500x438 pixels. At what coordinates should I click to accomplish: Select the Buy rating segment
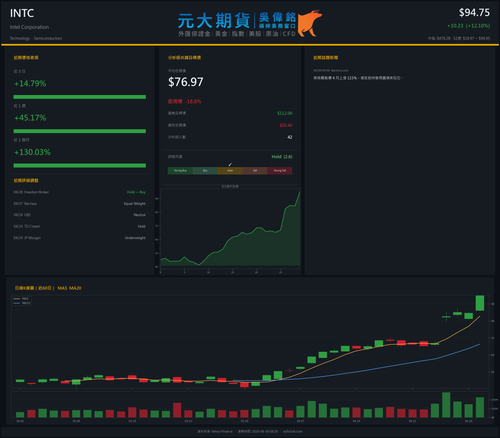tap(205, 171)
